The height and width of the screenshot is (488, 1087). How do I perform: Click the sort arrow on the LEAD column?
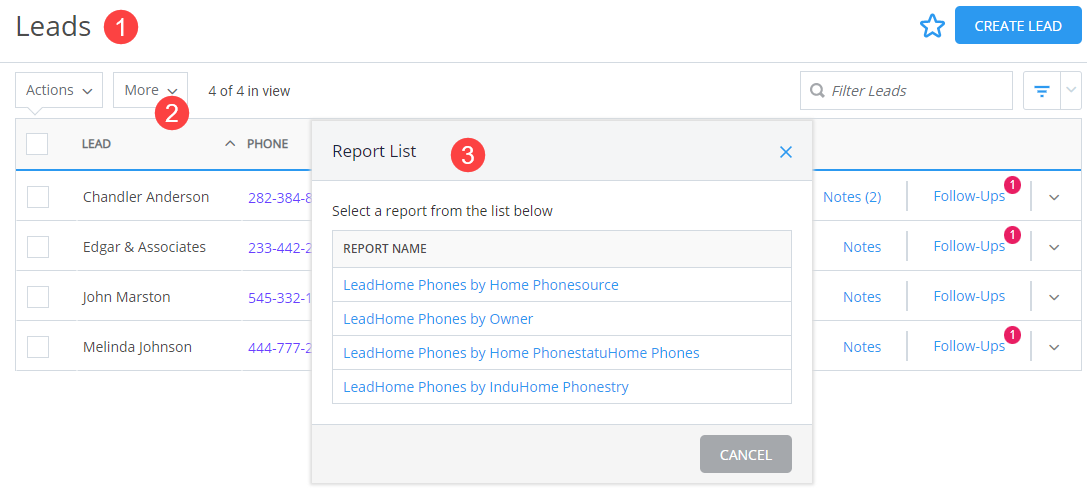point(230,143)
